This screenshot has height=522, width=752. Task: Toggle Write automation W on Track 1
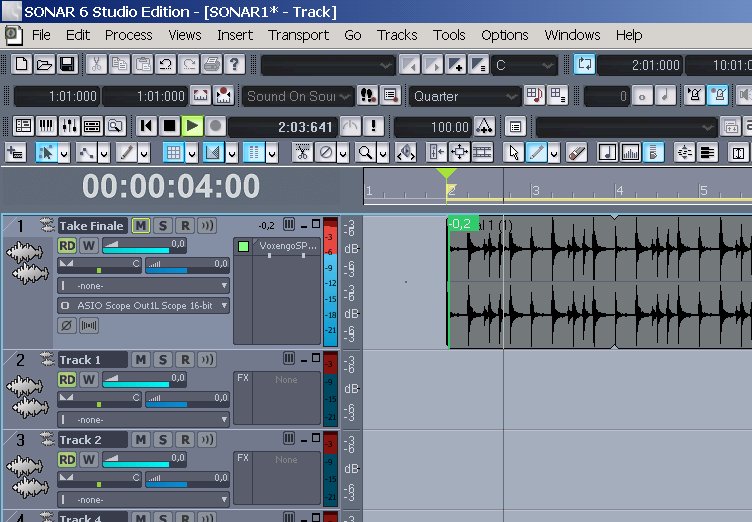89,380
